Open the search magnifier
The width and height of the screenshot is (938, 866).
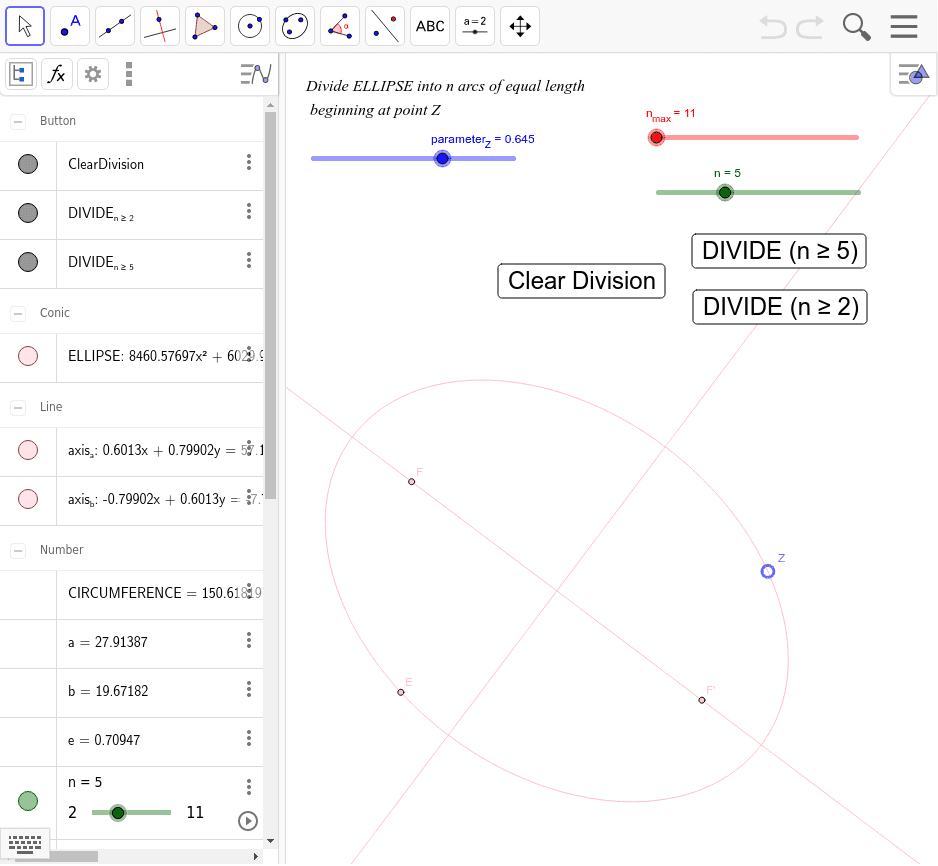coord(856,27)
